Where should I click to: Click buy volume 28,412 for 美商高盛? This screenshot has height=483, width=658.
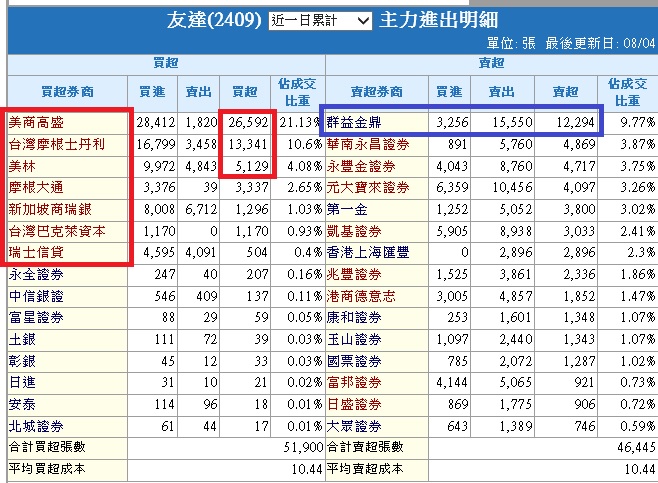[x=156, y=123]
